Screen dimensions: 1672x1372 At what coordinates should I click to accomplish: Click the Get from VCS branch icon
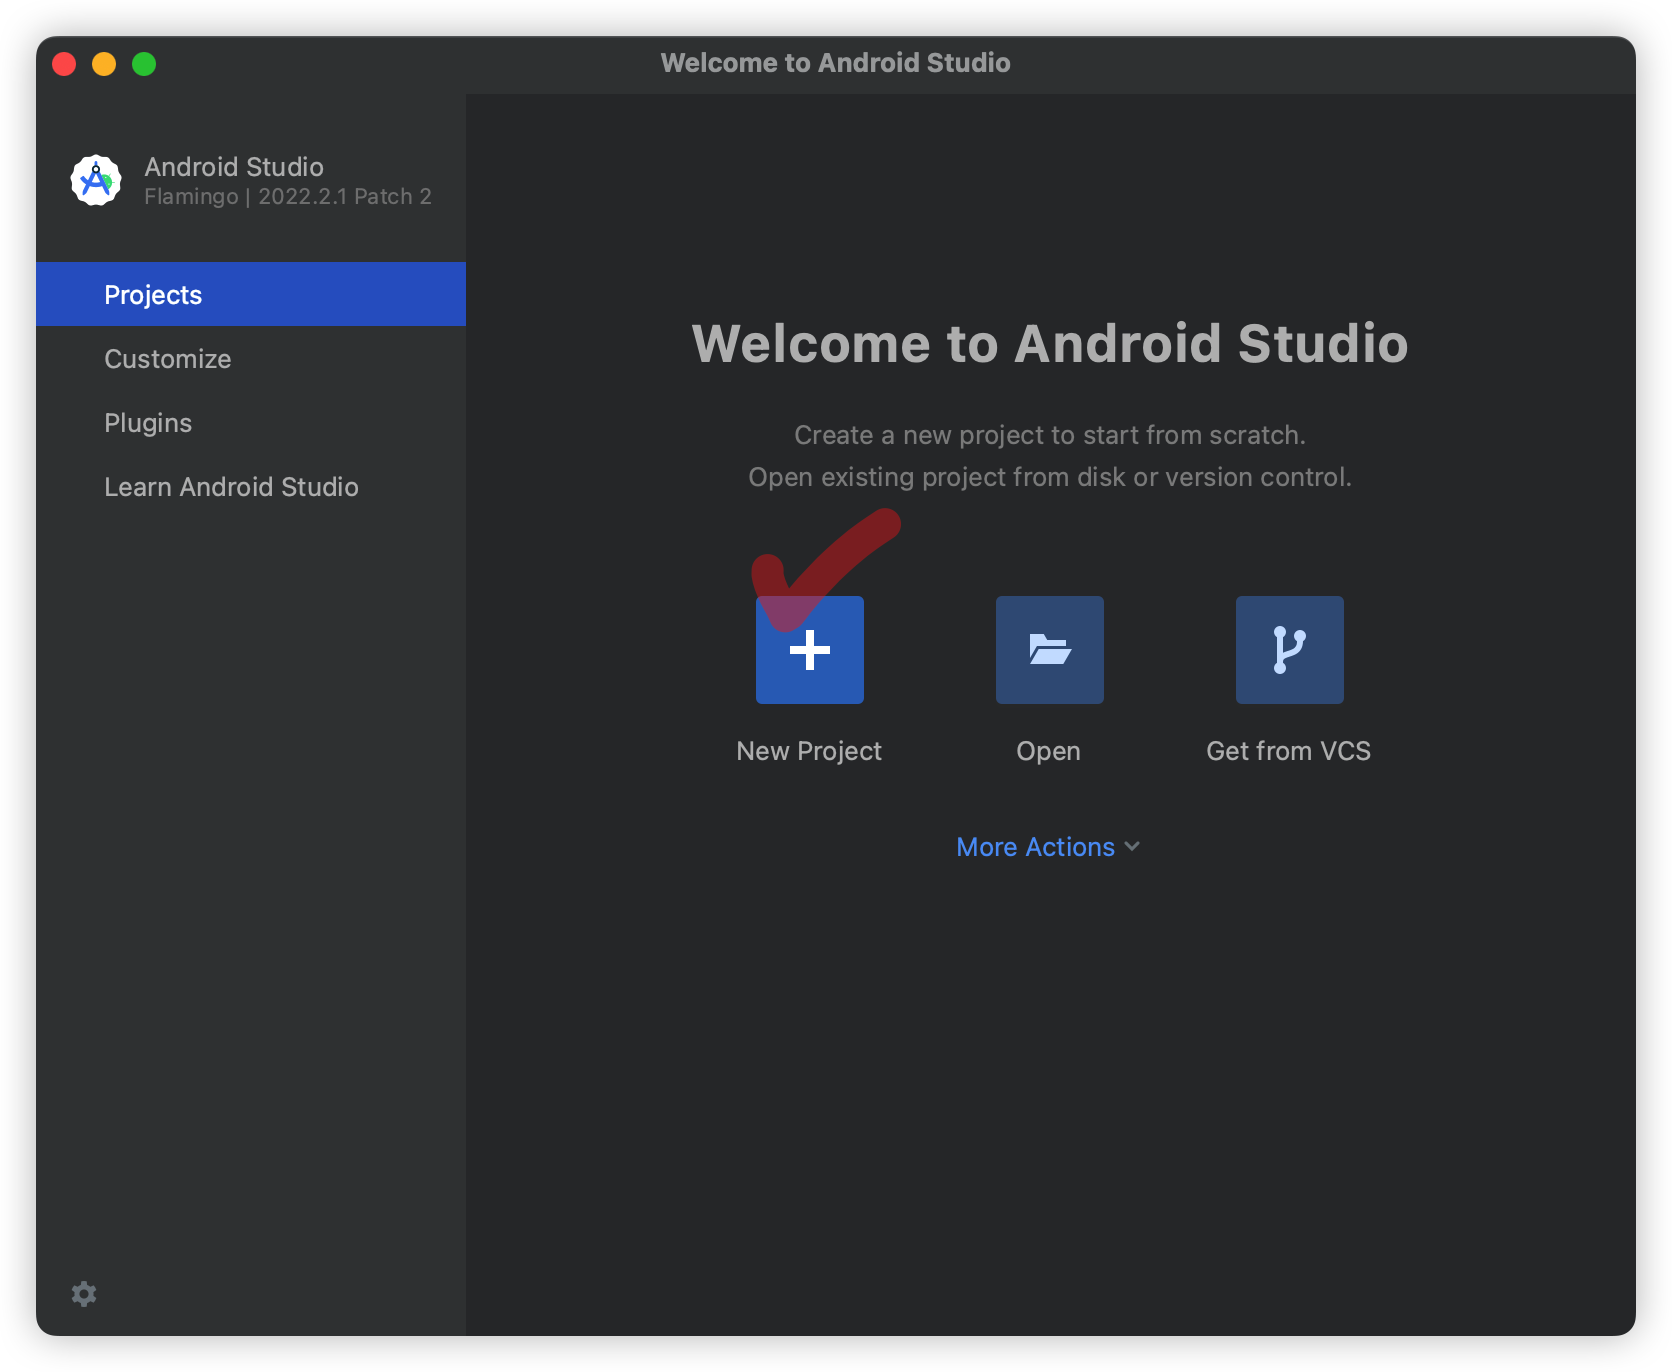pyautogui.click(x=1289, y=650)
